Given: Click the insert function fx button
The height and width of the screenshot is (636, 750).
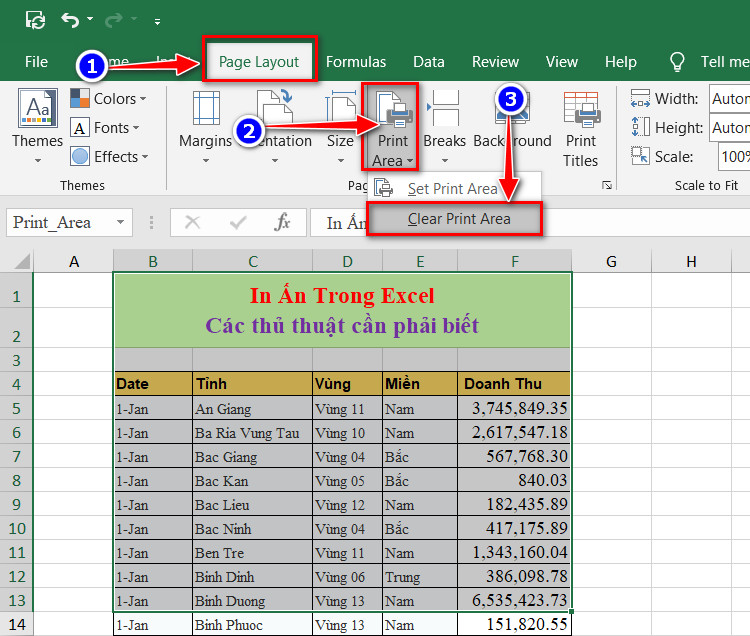Looking at the screenshot, I should pos(282,222).
